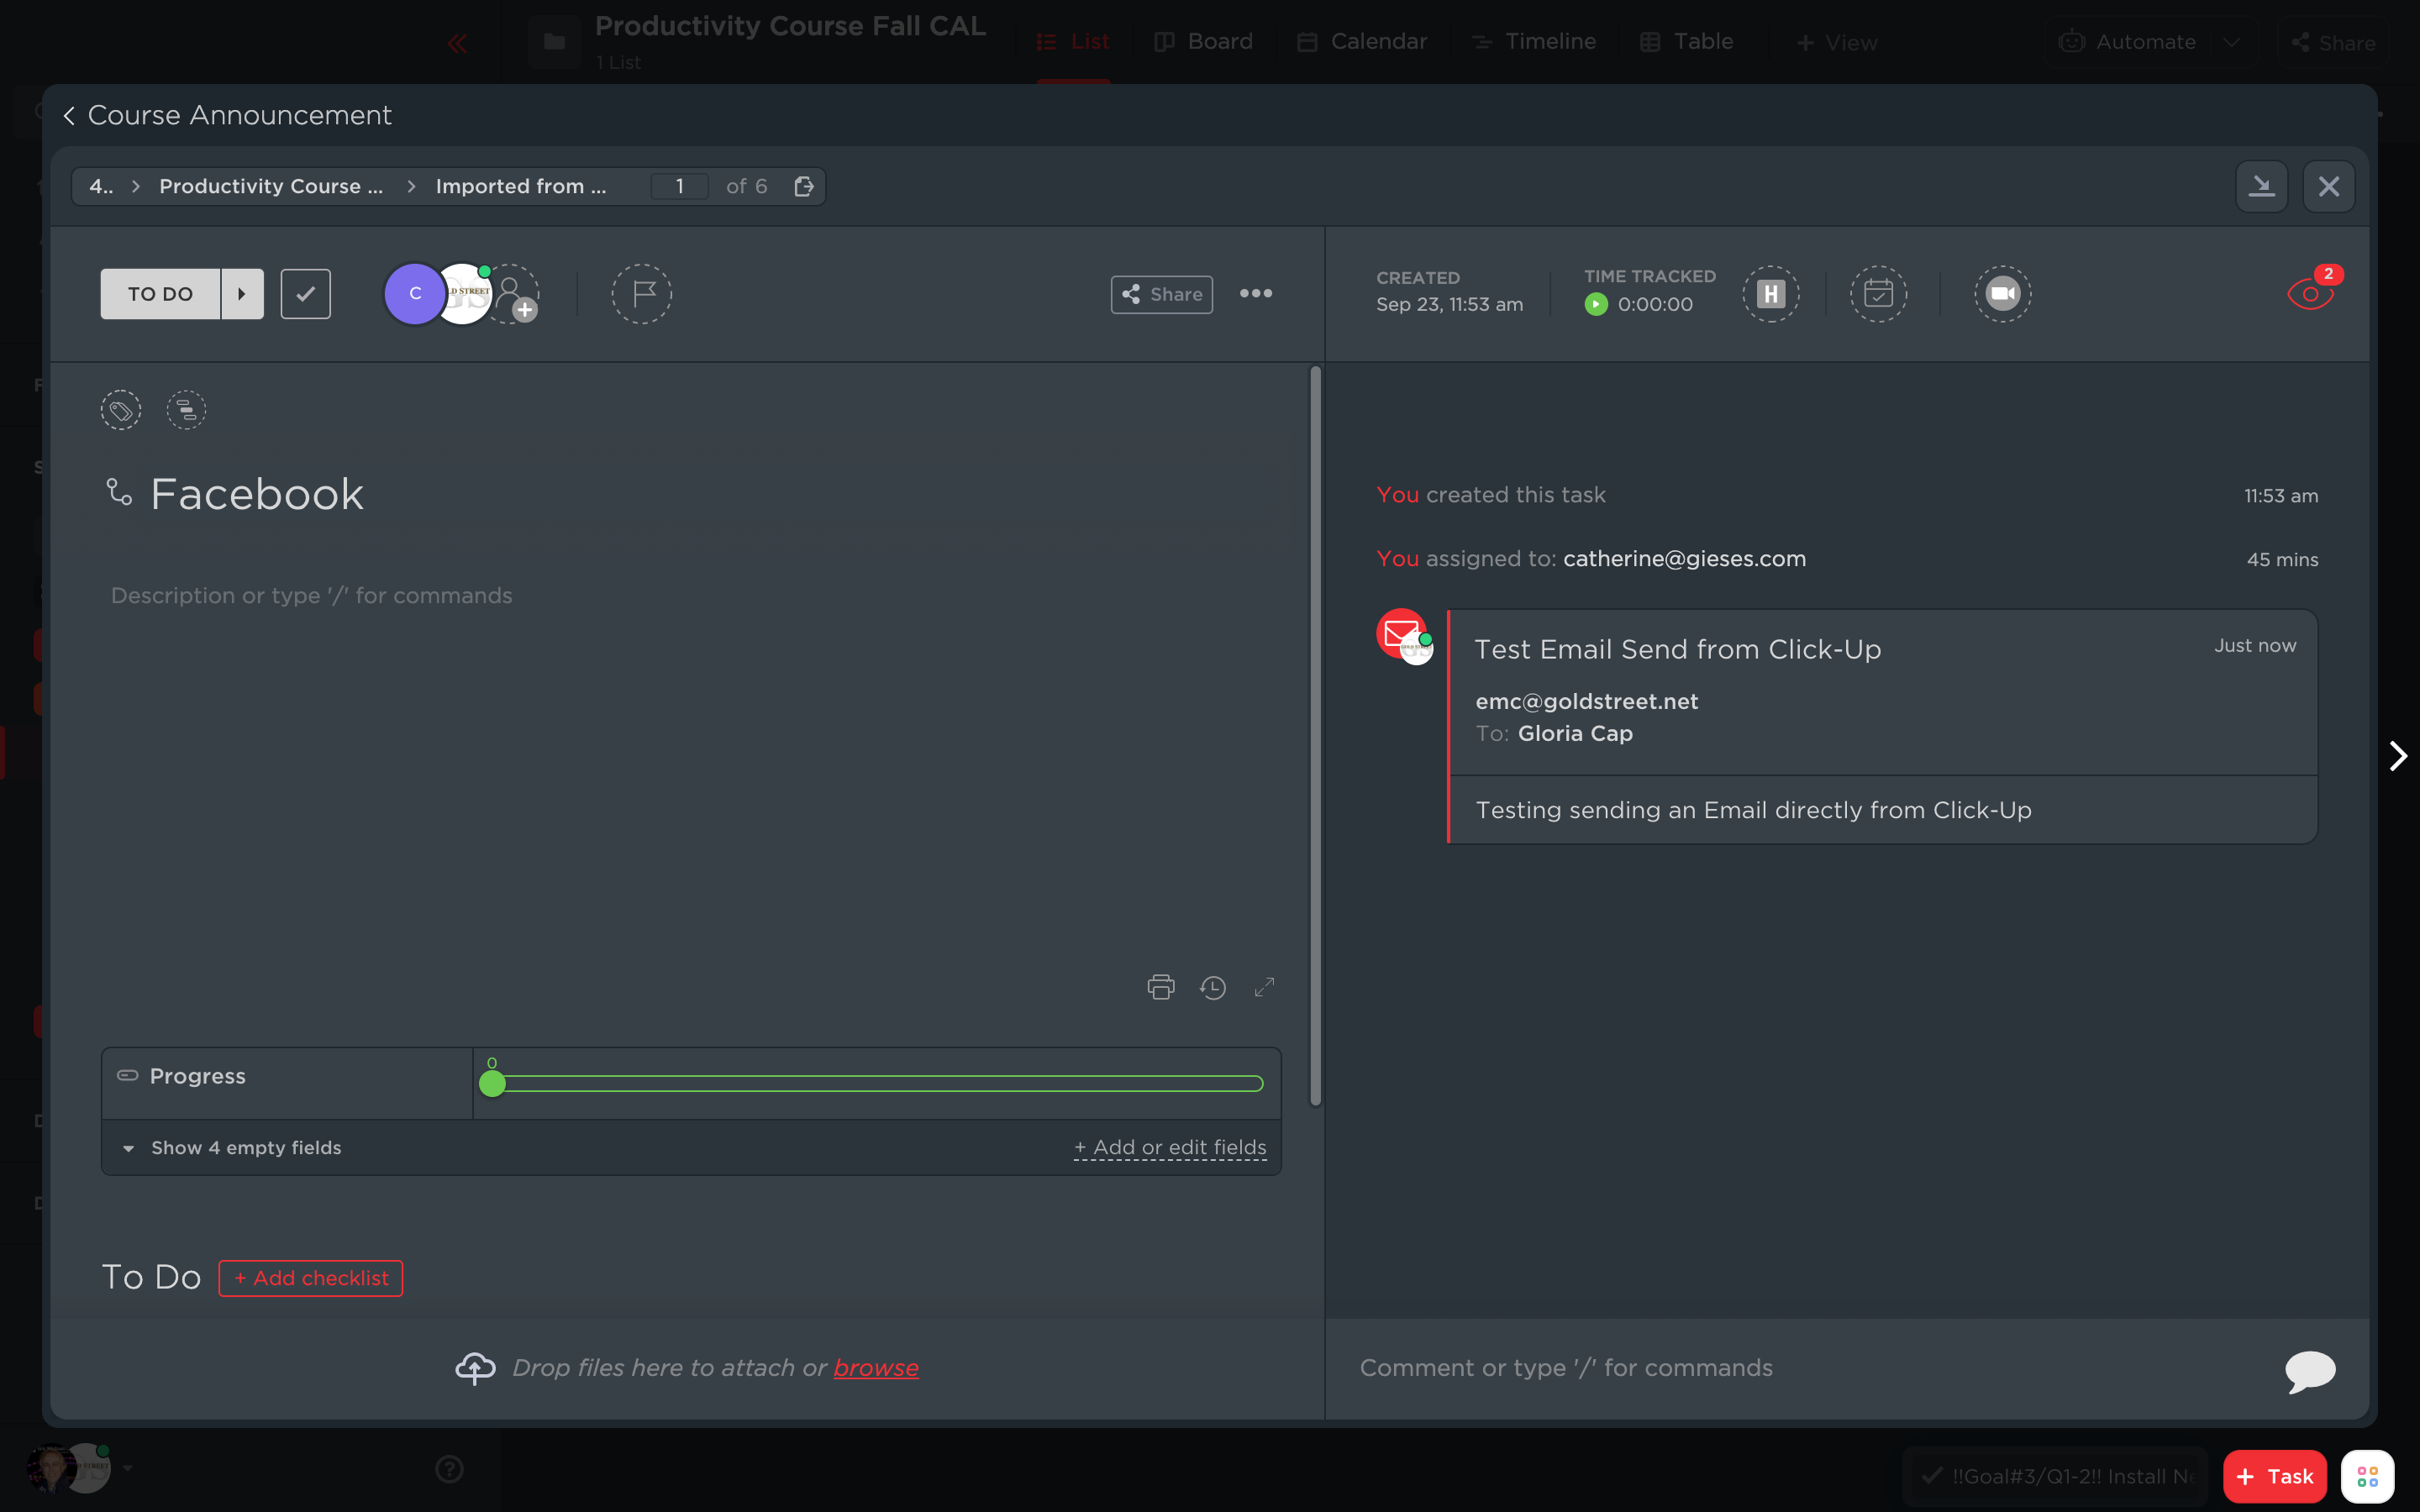This screenshot has height=1512, width=2420.
Task: Start the time tracking play button
Action: pos(1596,305)
